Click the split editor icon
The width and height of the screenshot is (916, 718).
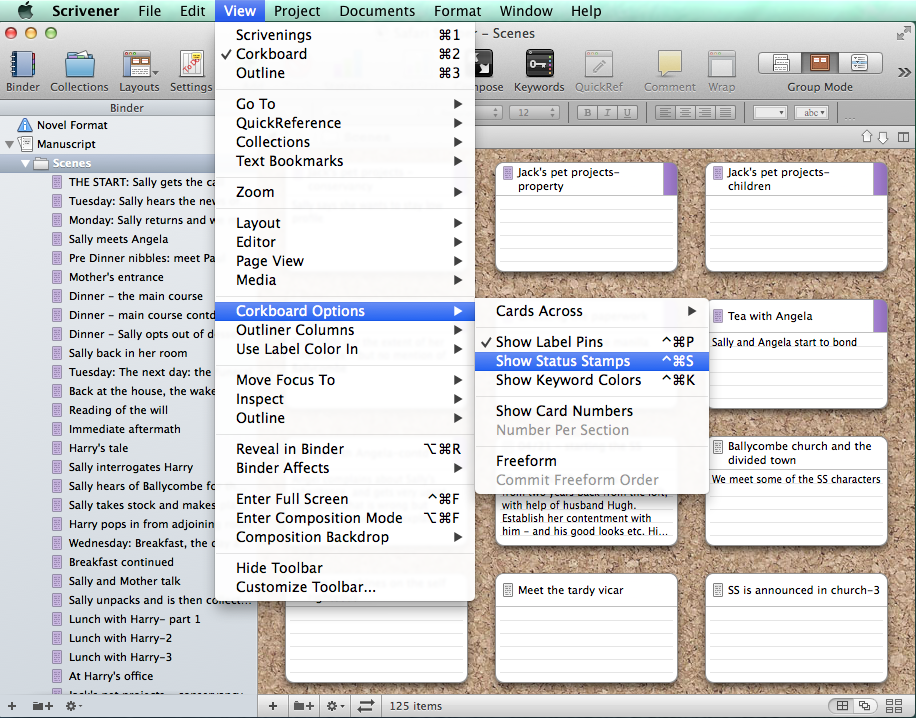903,137
